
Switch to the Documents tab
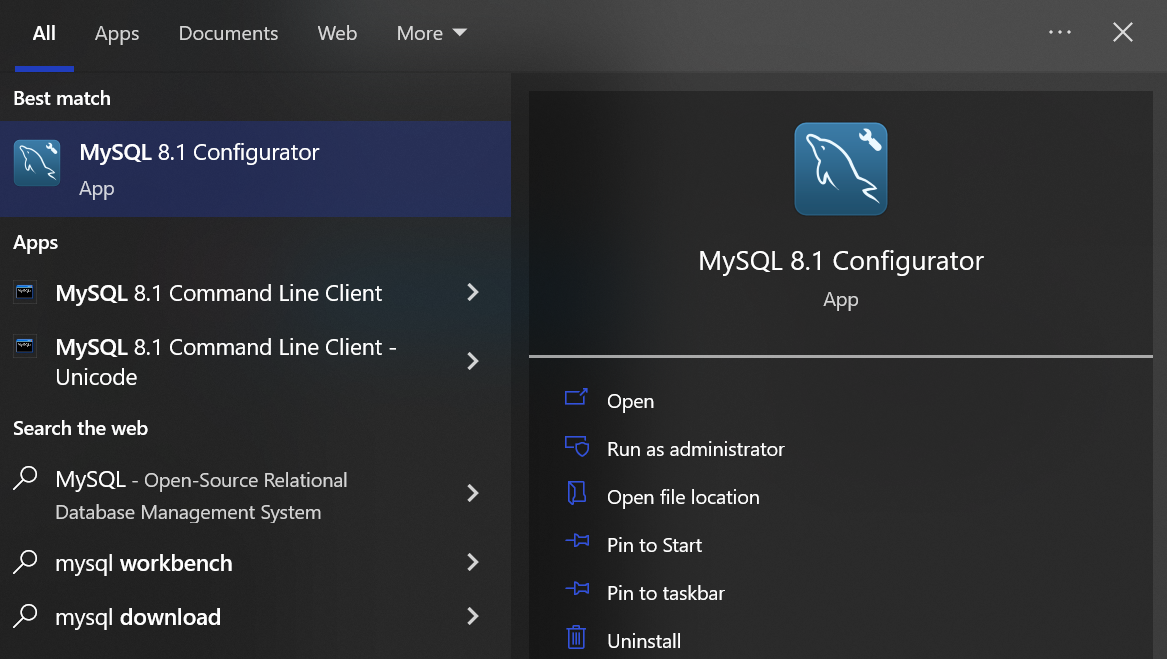pyautogui.click(x=228, y=32)
